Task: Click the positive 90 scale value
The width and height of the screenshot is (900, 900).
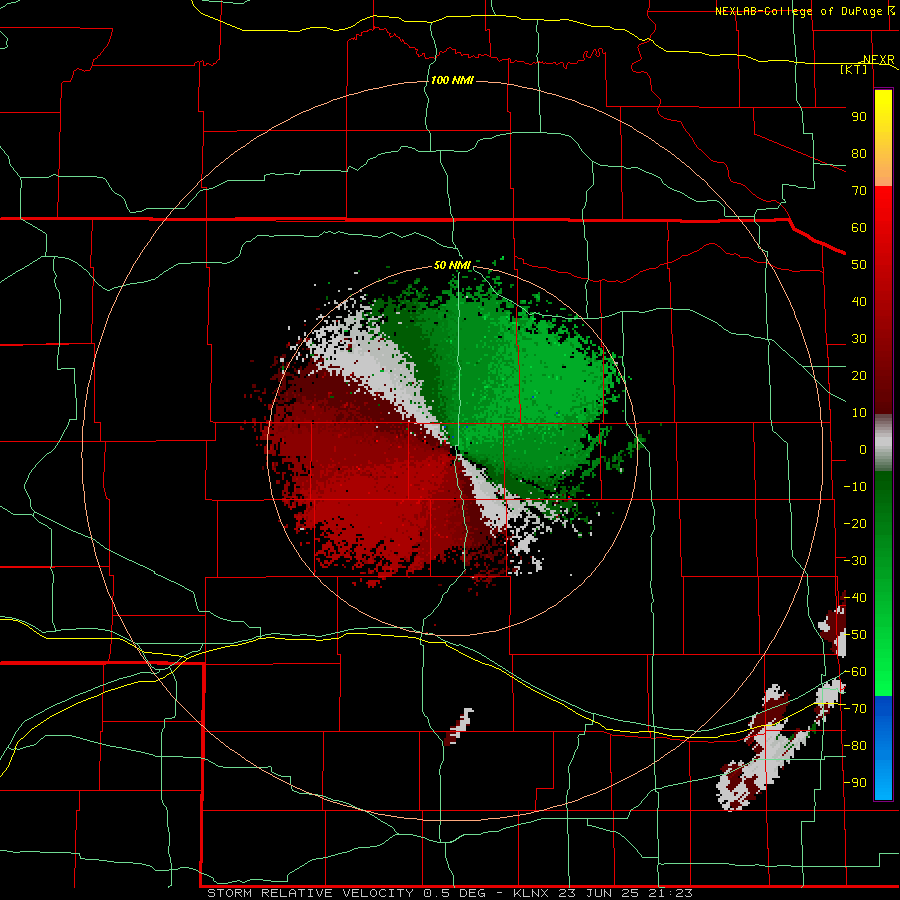Action: [859, 117]
